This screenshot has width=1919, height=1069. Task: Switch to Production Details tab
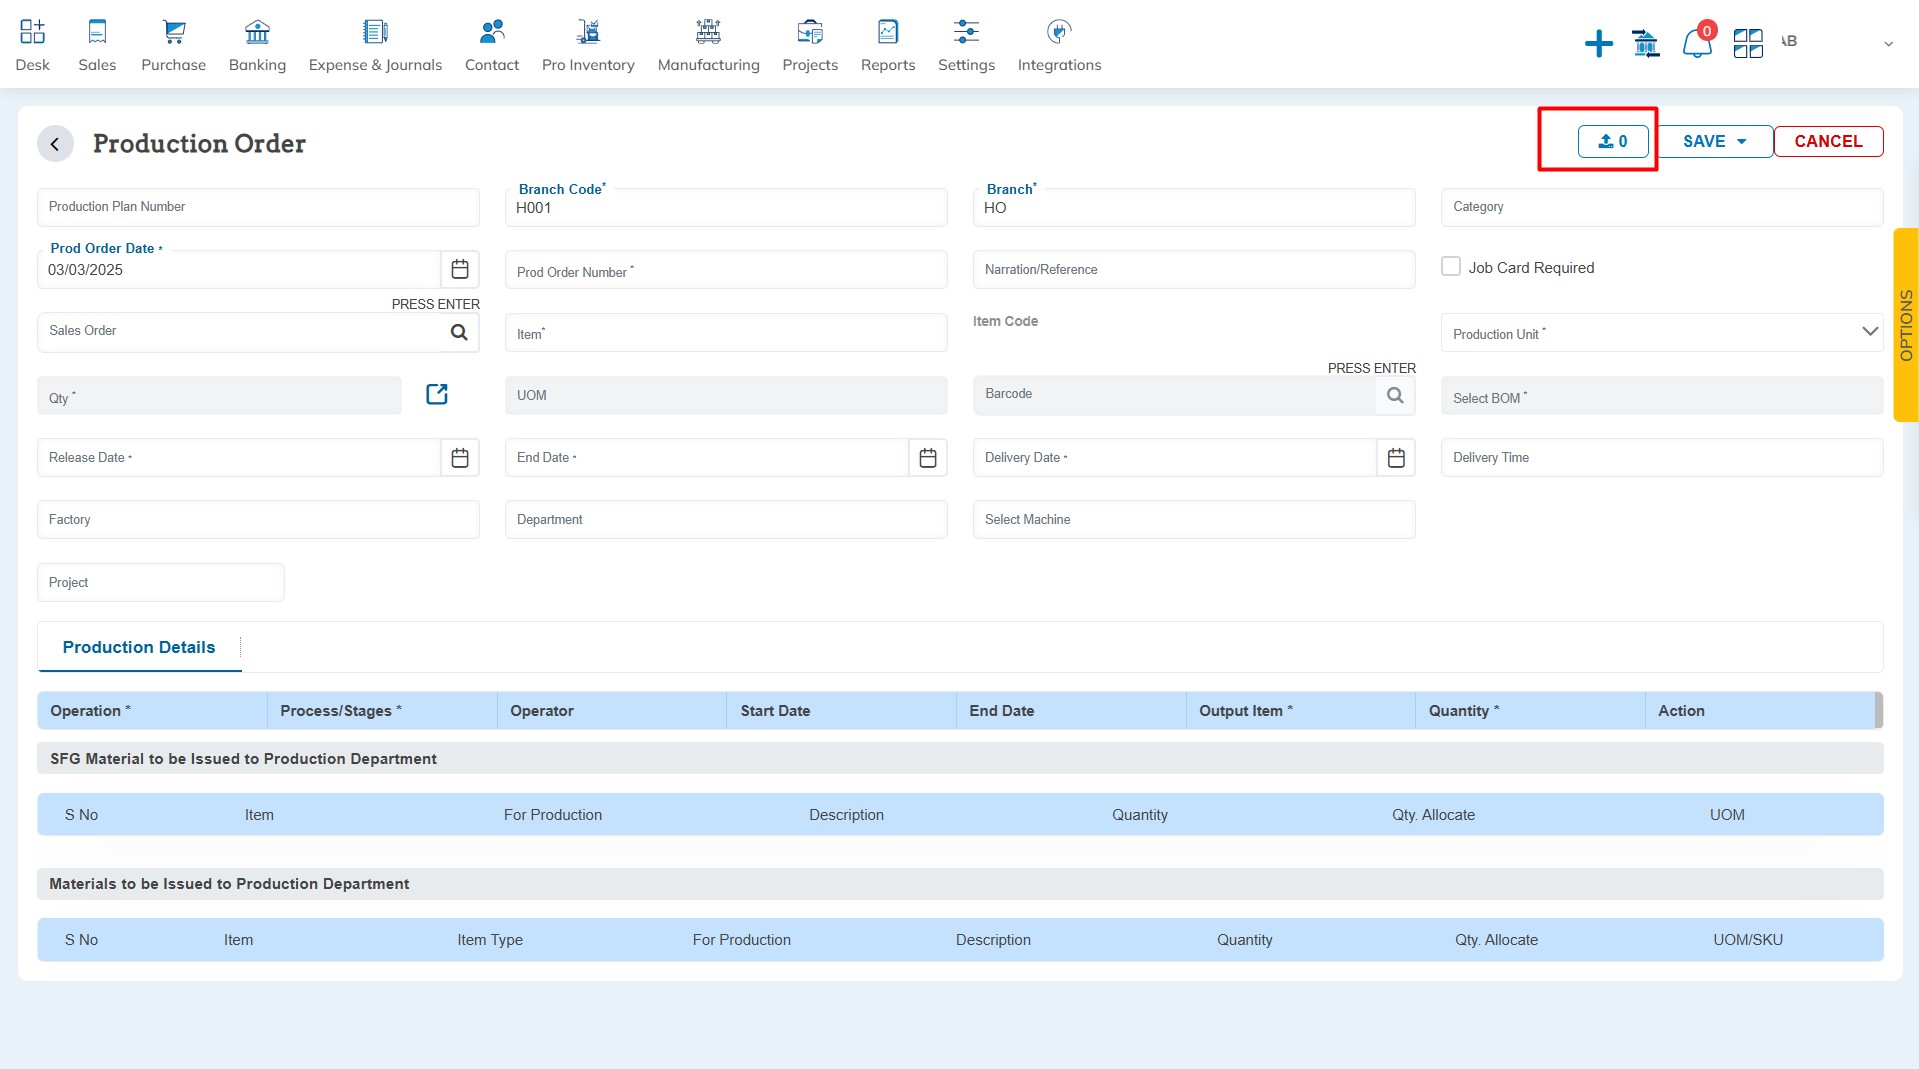[139, 647]
